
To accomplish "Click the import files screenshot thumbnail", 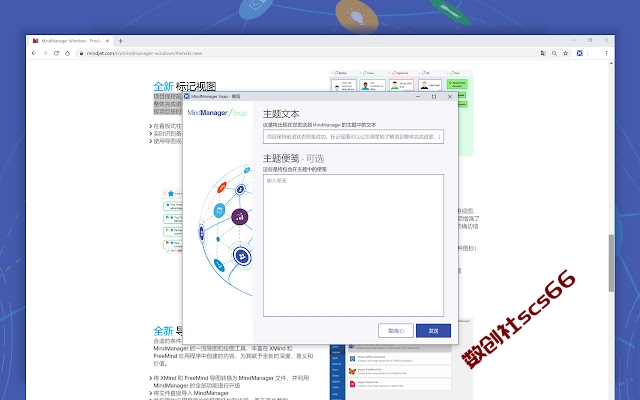I will 401,359.
